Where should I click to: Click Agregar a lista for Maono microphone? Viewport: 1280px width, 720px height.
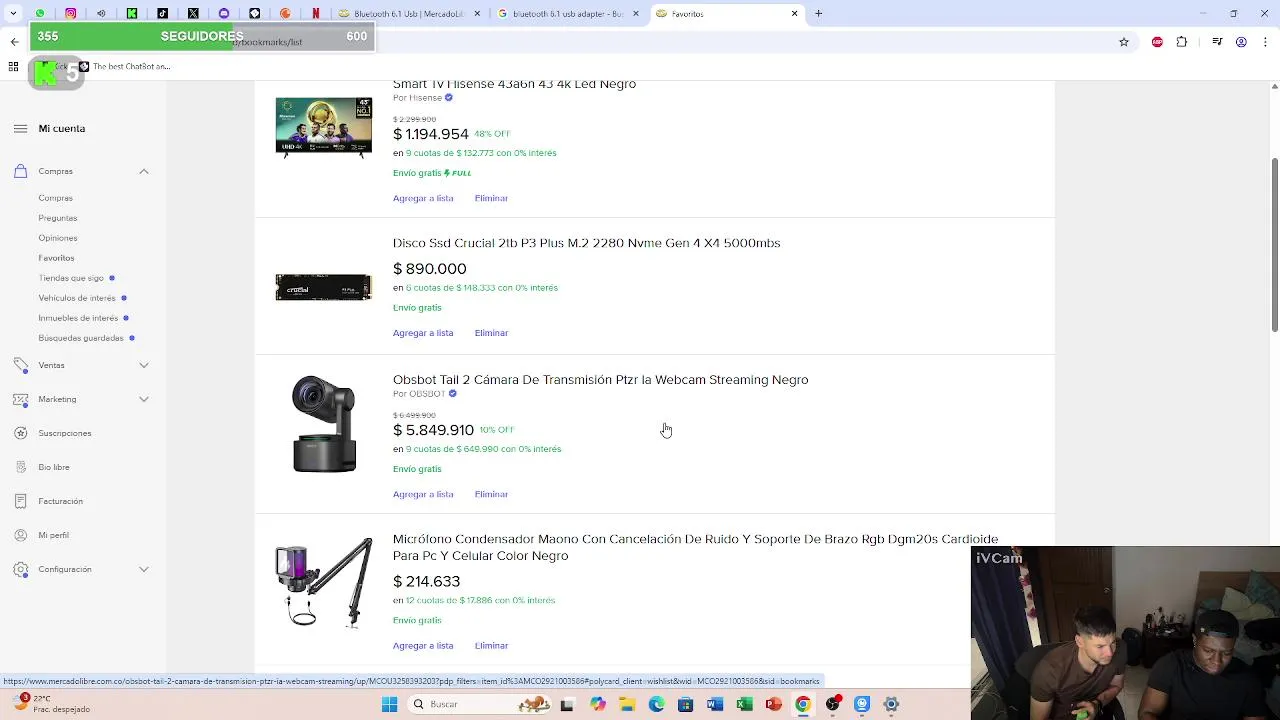[423, 646]
